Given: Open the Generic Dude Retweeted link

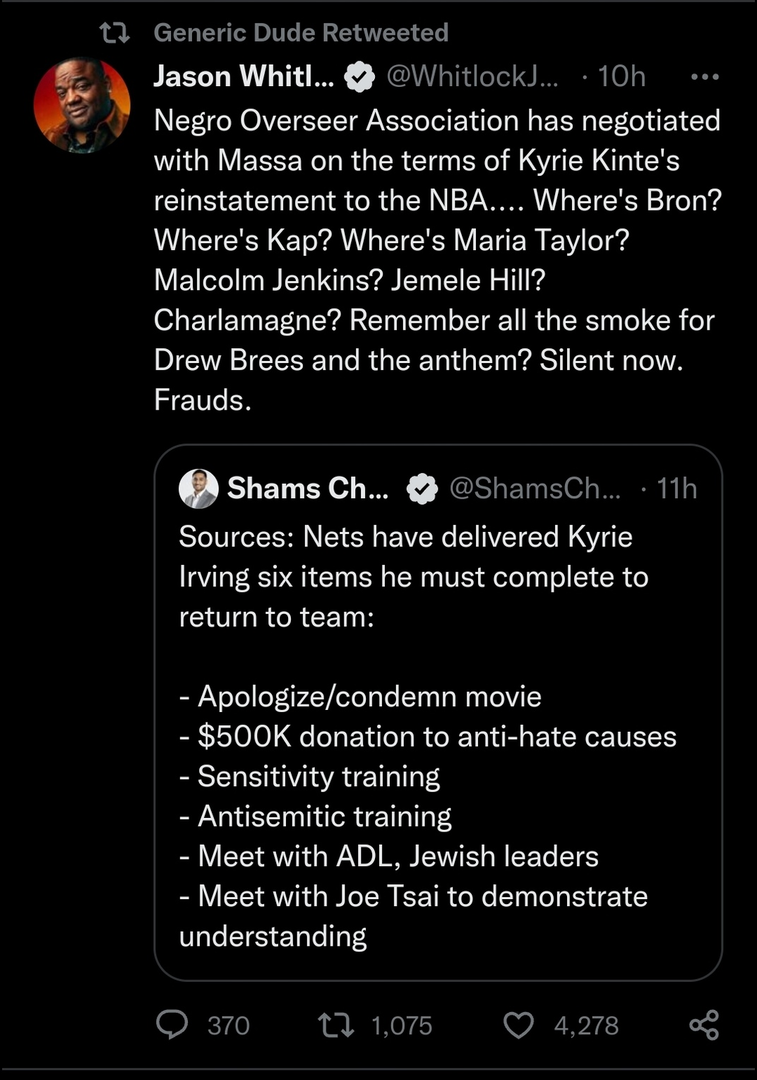Looking at the screenshot, I should click(301, 33).
